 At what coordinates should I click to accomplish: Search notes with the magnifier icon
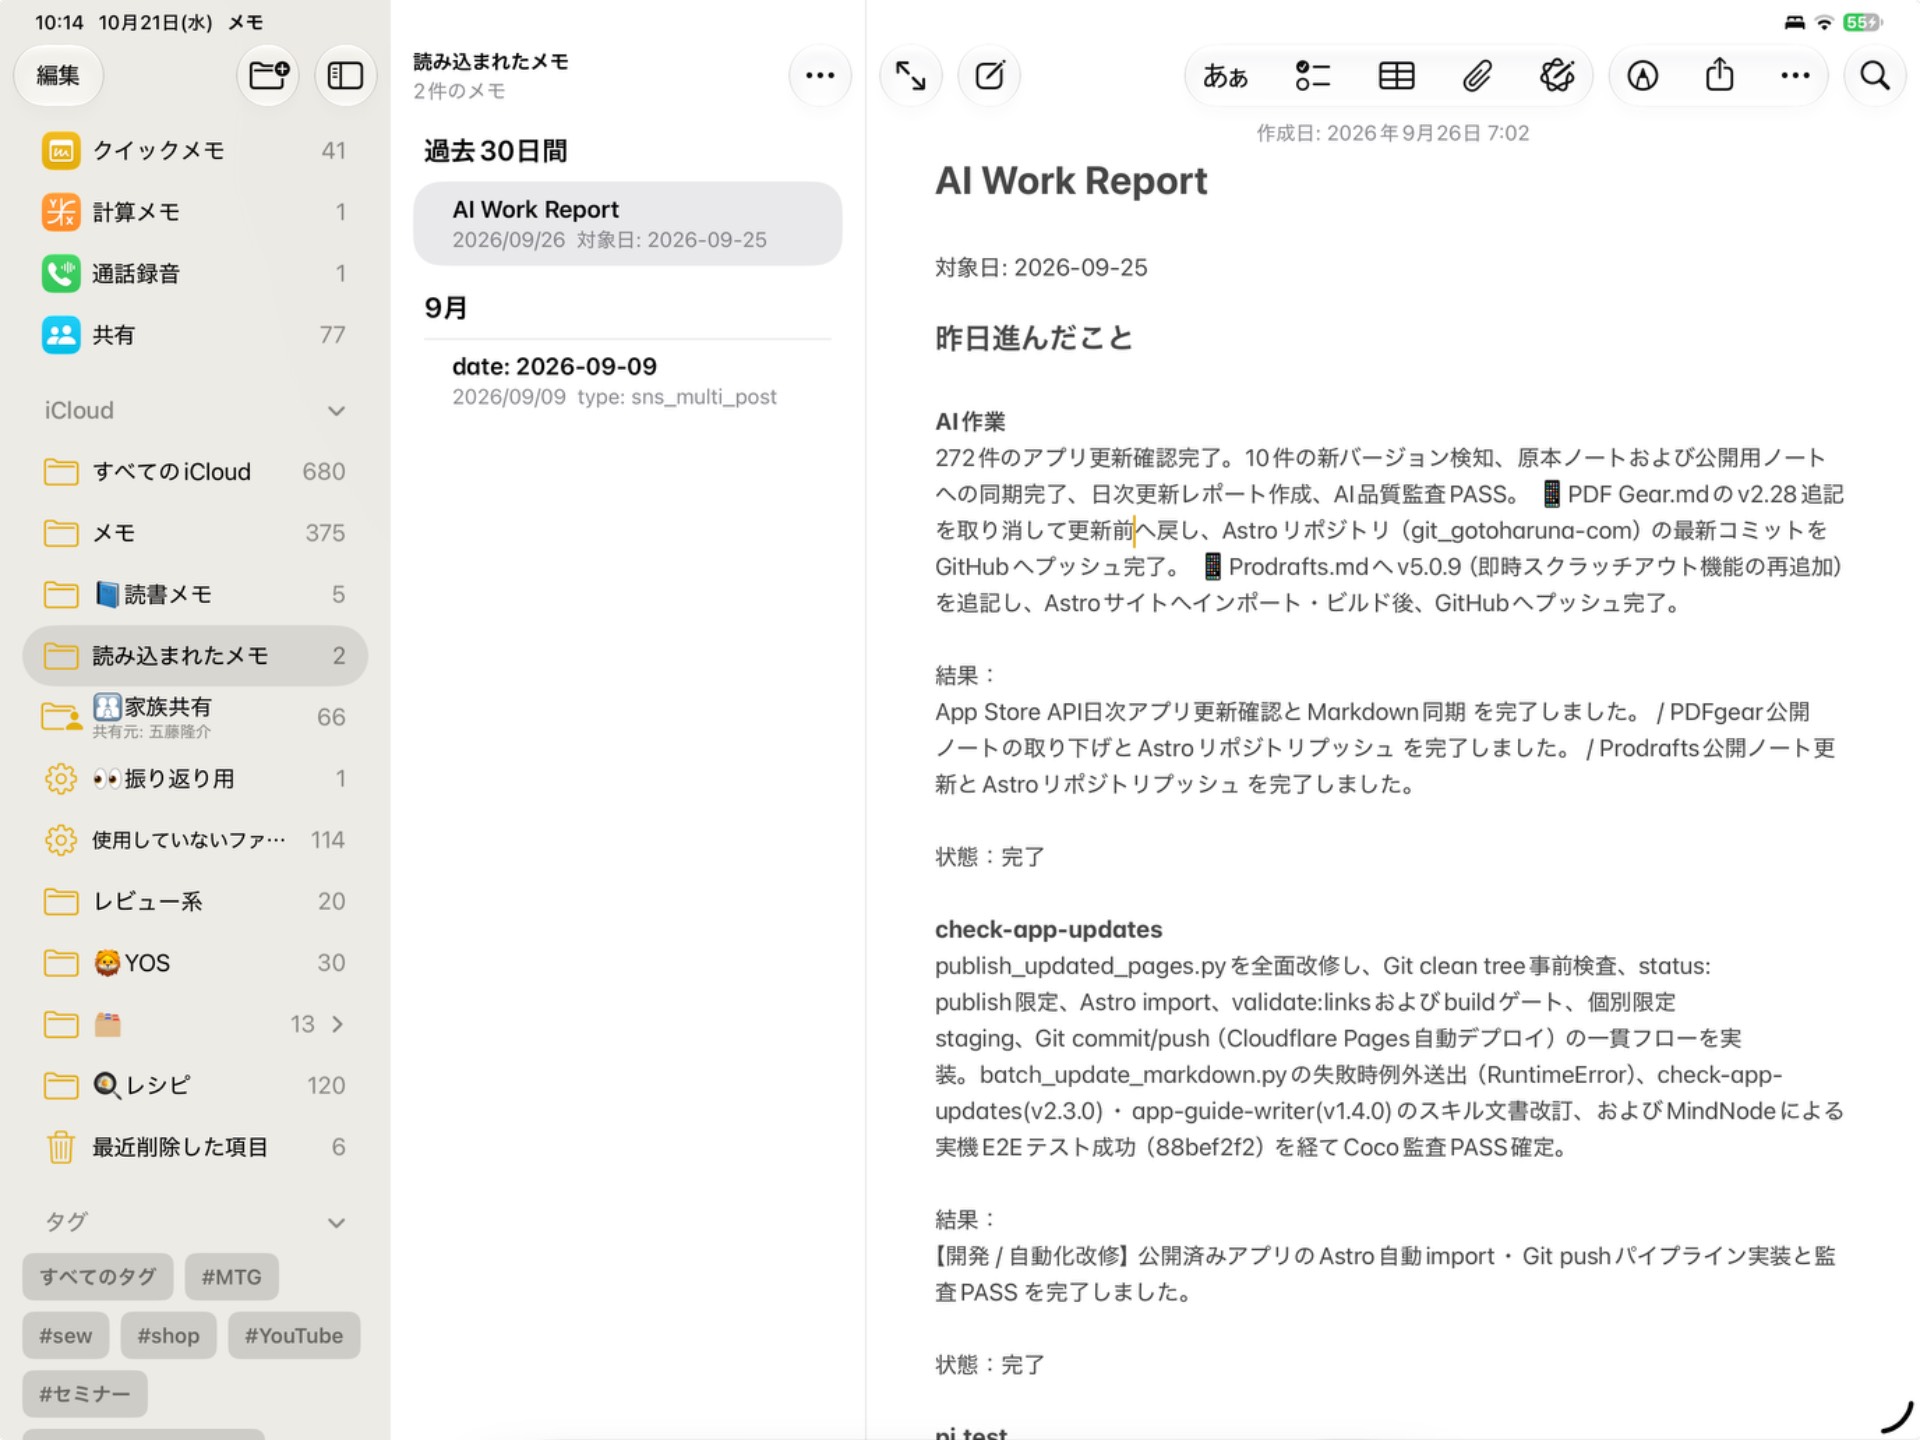1875,75
